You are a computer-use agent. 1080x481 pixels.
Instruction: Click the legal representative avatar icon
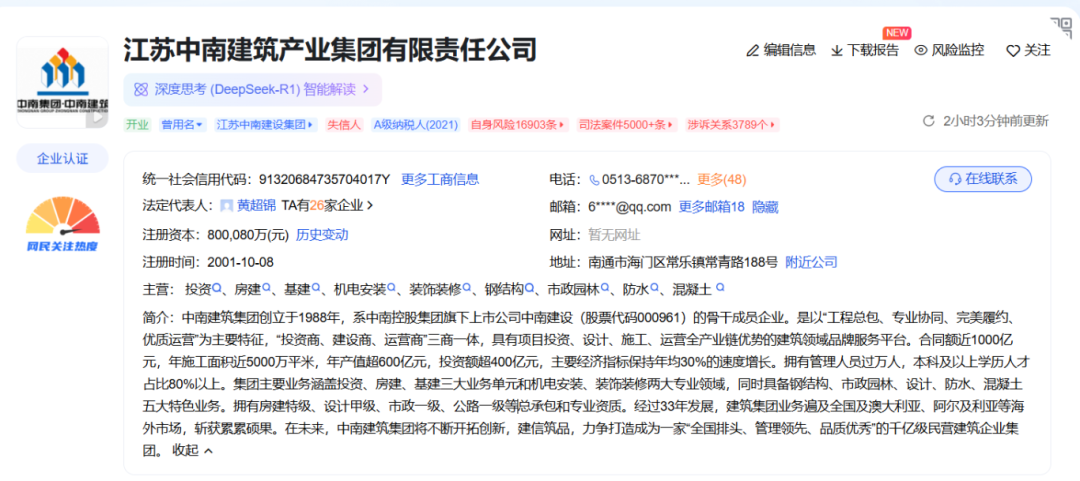tap(227, 205)
